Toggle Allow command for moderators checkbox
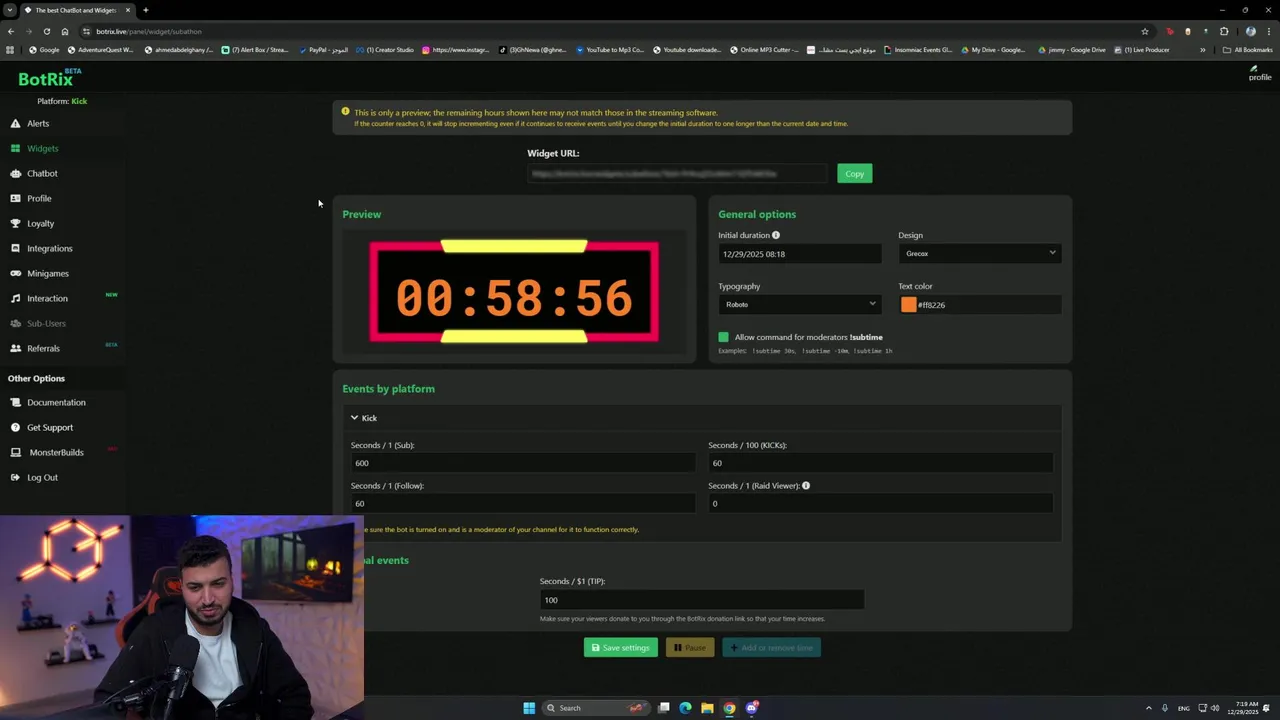The width and height of the screenshot is (1280, 720). pyautogui.click(x=724, y=337)
